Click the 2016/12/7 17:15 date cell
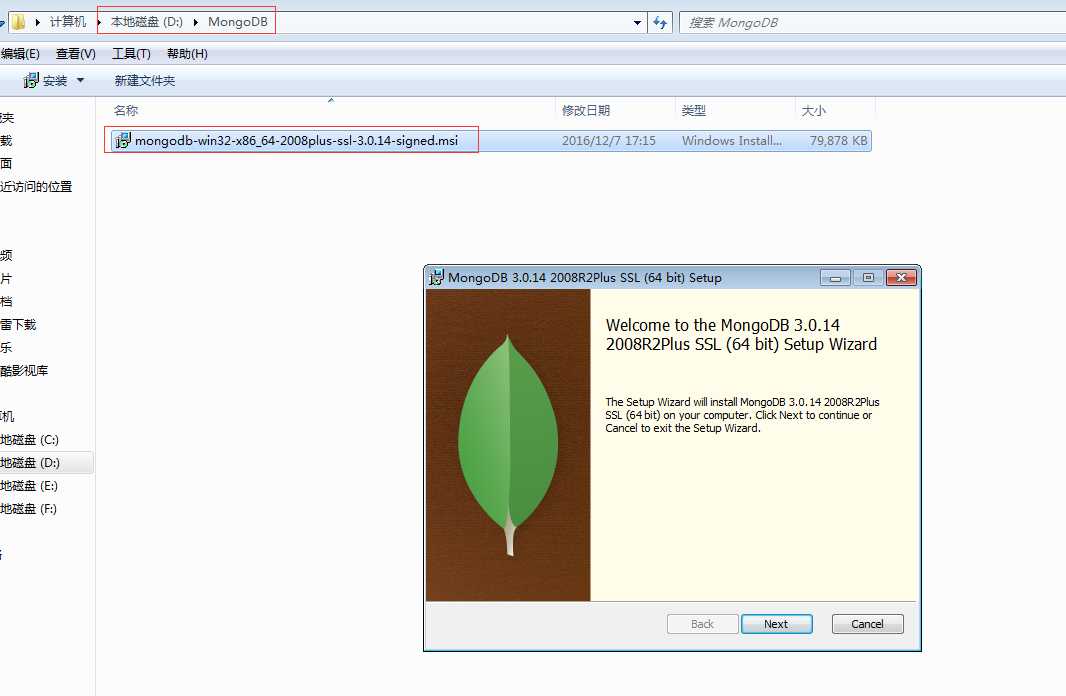This screenshot has width=1066, height=696. coord(608,141)
